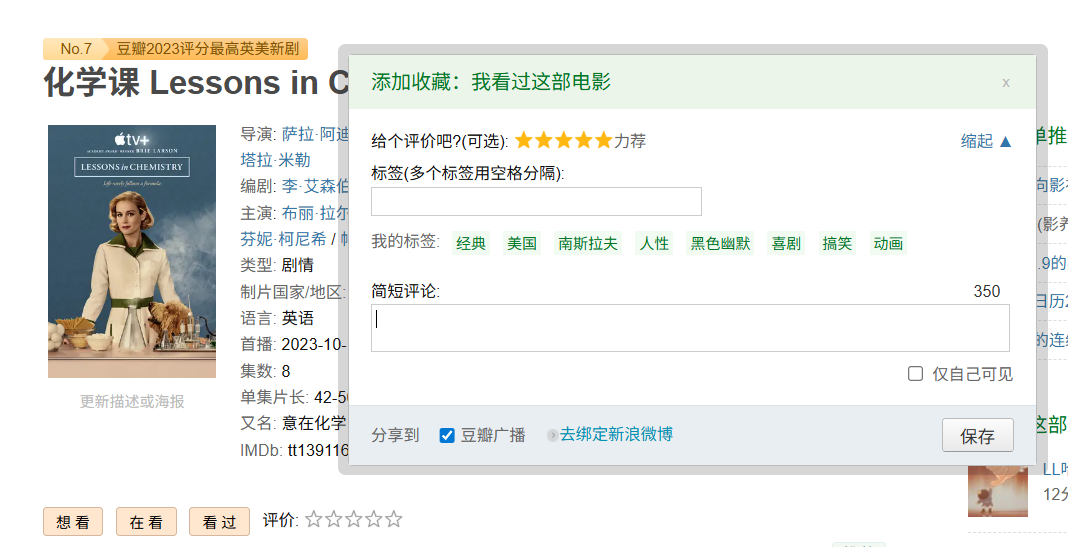The width and height of the screenshot is (1068, 547).
Task: Click arrow icon beside 去绑定新浪微博
Action: point(552,436)
